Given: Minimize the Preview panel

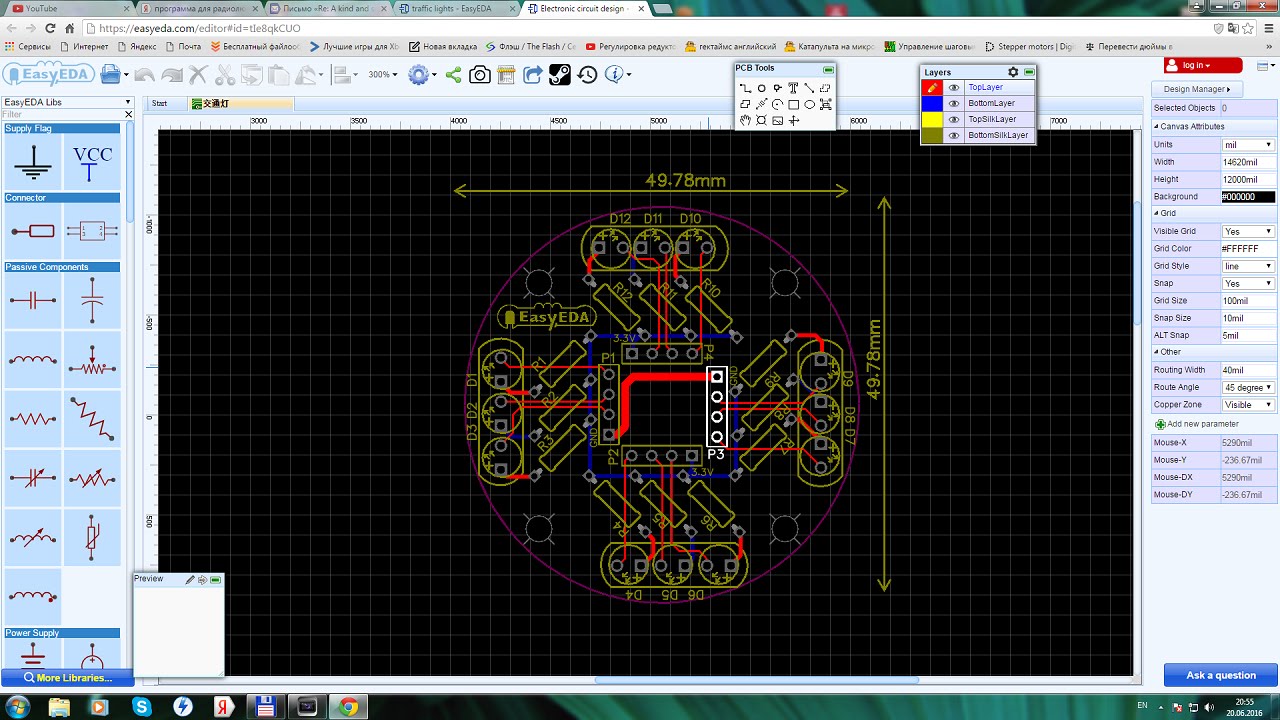Looking at the screenshot, I should [215, 580].
